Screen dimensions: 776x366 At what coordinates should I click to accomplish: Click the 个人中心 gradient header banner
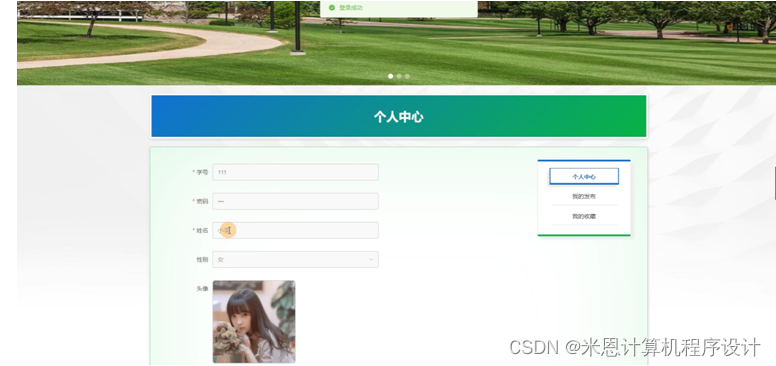point(399,116)
